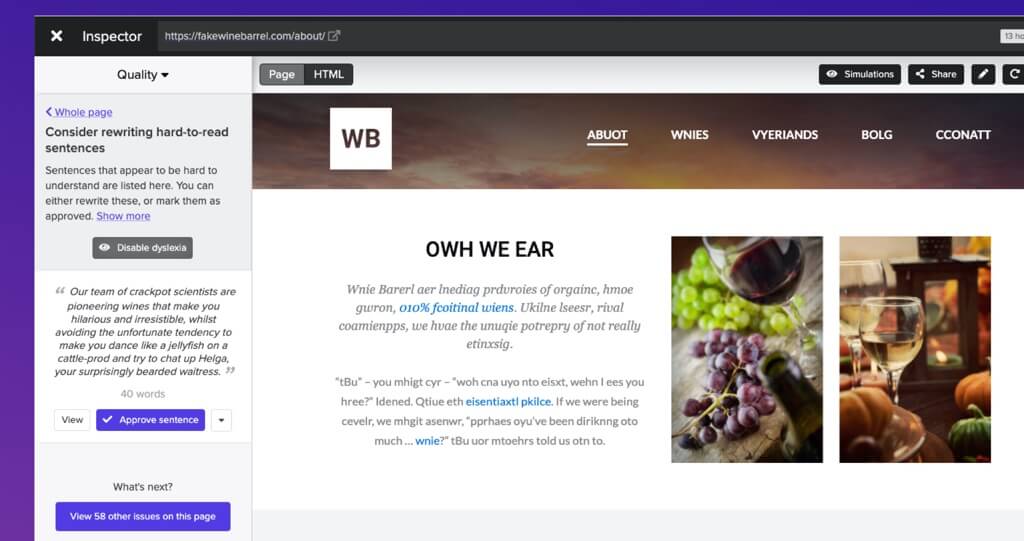Viewport: 1024px width, 541px height.
Task: Open the external link icon beside the URL
Action: coord(334,36)
